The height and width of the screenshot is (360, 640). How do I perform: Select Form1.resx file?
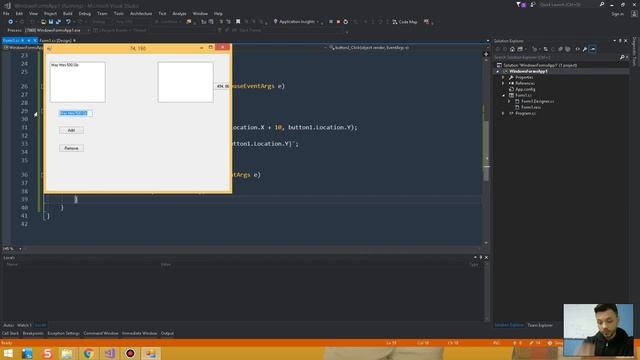531,107
